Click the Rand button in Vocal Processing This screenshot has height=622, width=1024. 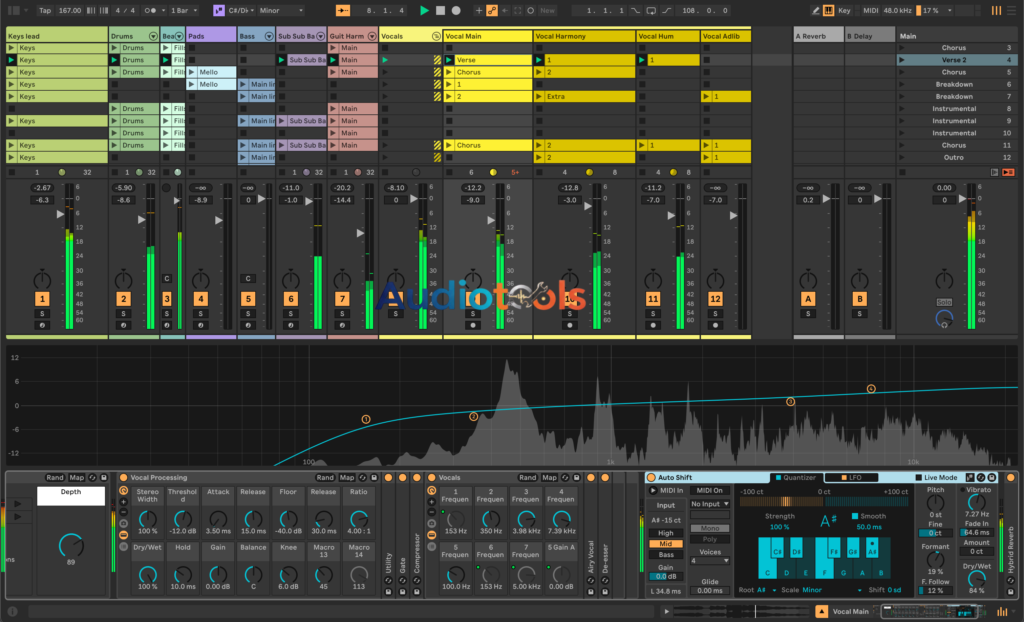coord(325,478)
